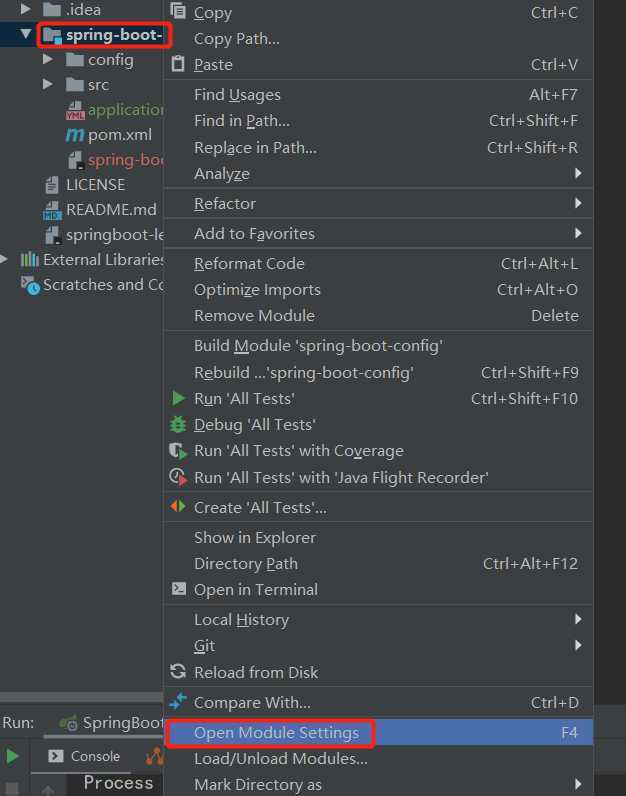
Task: Click the Paste clipboard icon
Action: 178,64
